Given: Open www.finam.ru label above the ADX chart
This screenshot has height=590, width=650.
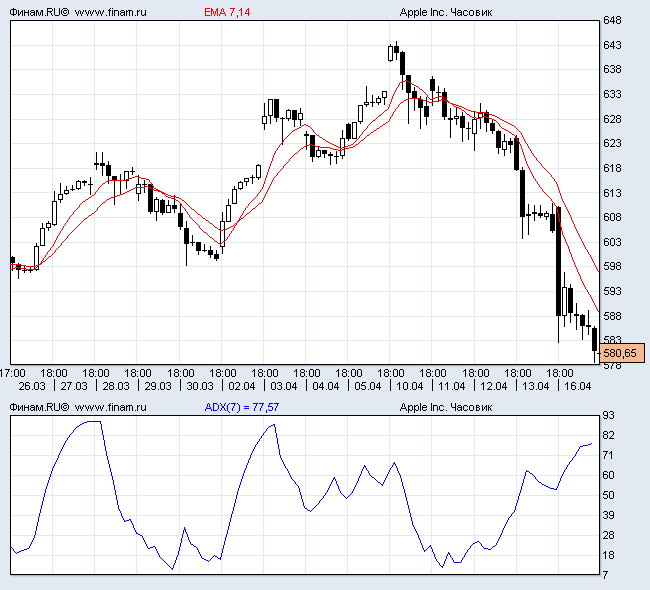Looking at the screenshot, I should coord(110,407).
